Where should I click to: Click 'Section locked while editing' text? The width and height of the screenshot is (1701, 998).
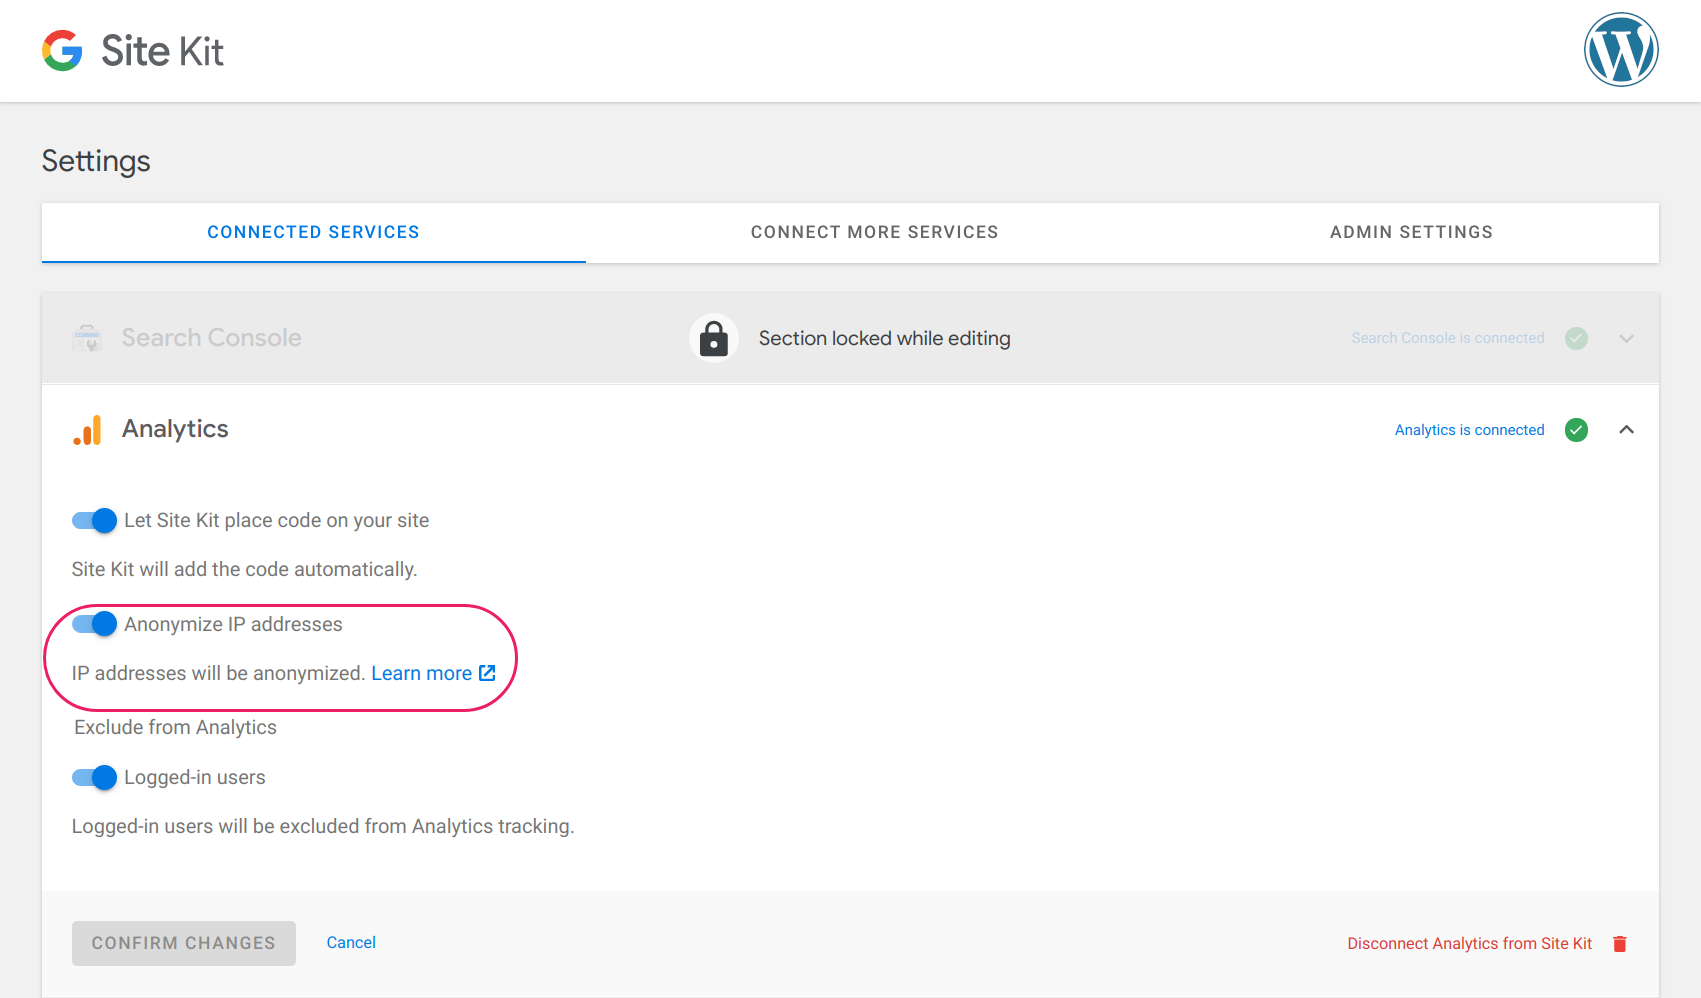pos(884,338)
